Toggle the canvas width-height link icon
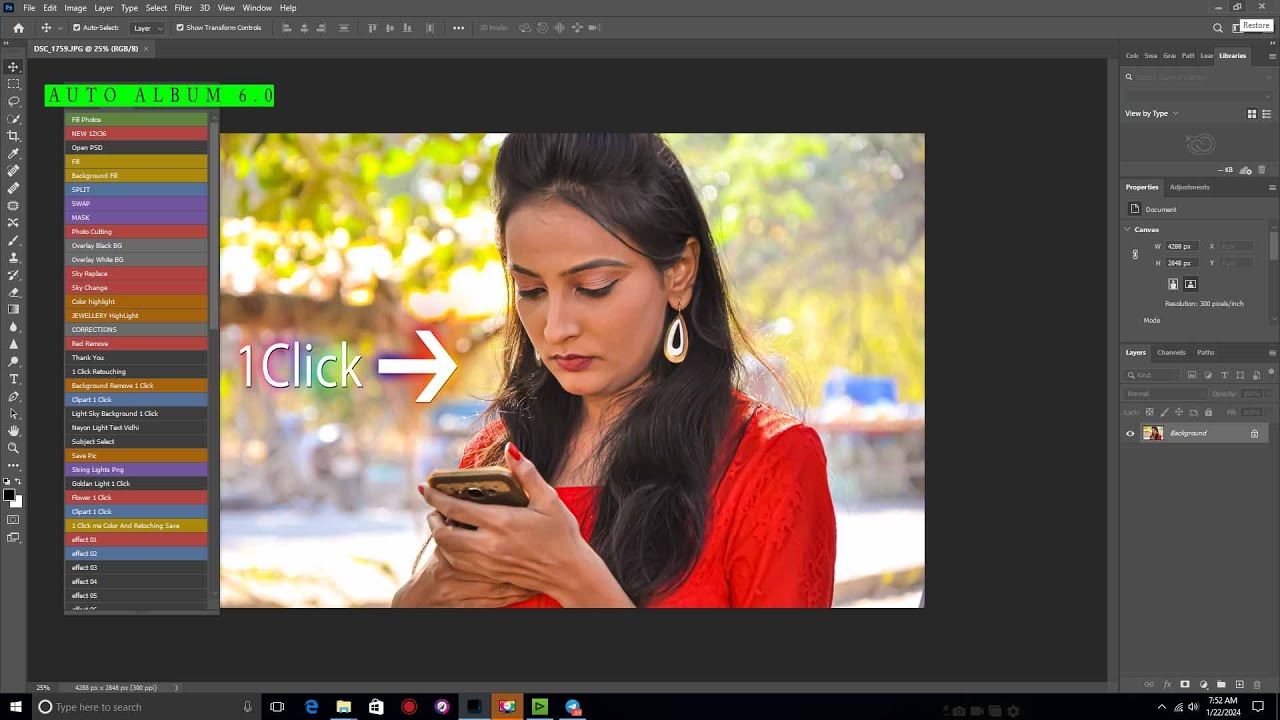The image size is (1280, 720). coord(1135,254)
